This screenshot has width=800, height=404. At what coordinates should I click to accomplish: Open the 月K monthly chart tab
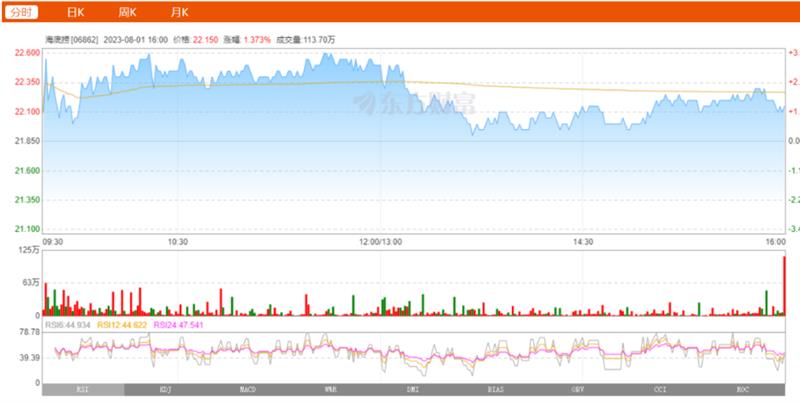point(179,12)
